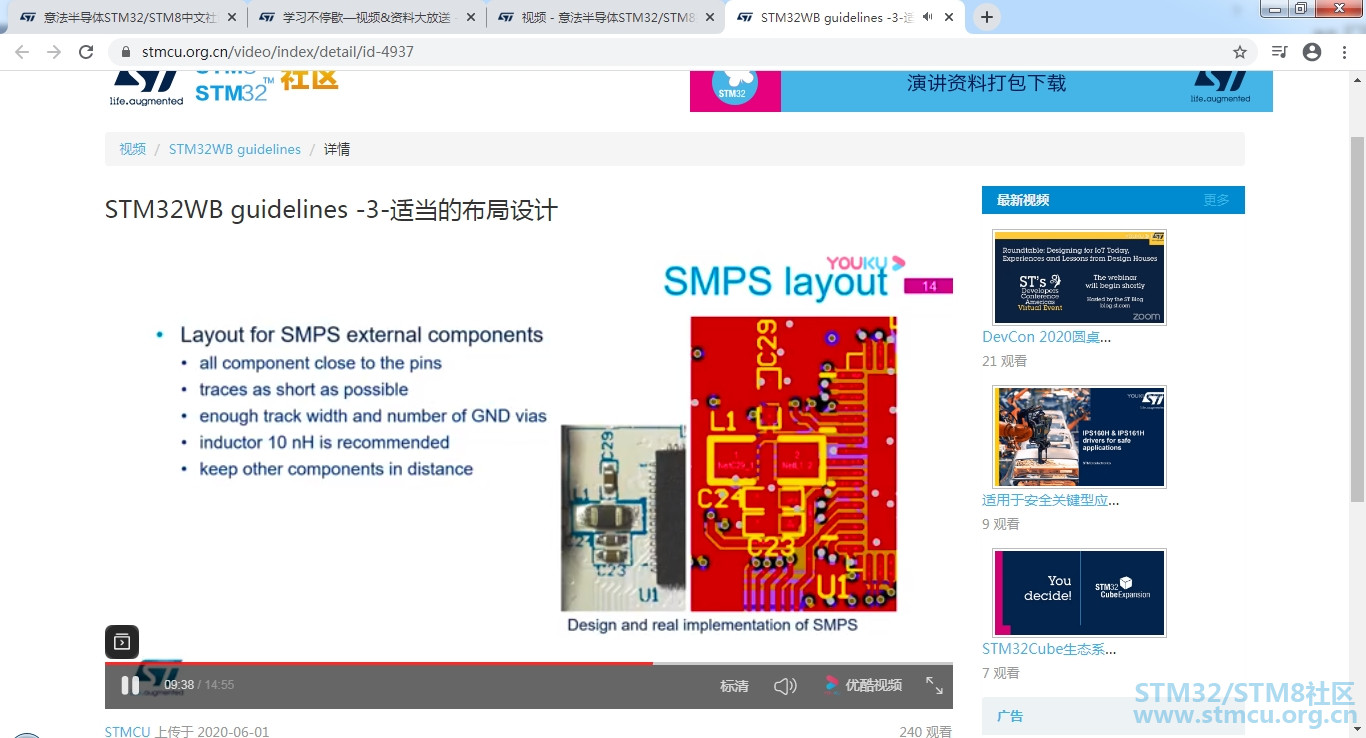Click the ST life.augmented site logo
Screen dimensions: 1366x738
(146, 87)
